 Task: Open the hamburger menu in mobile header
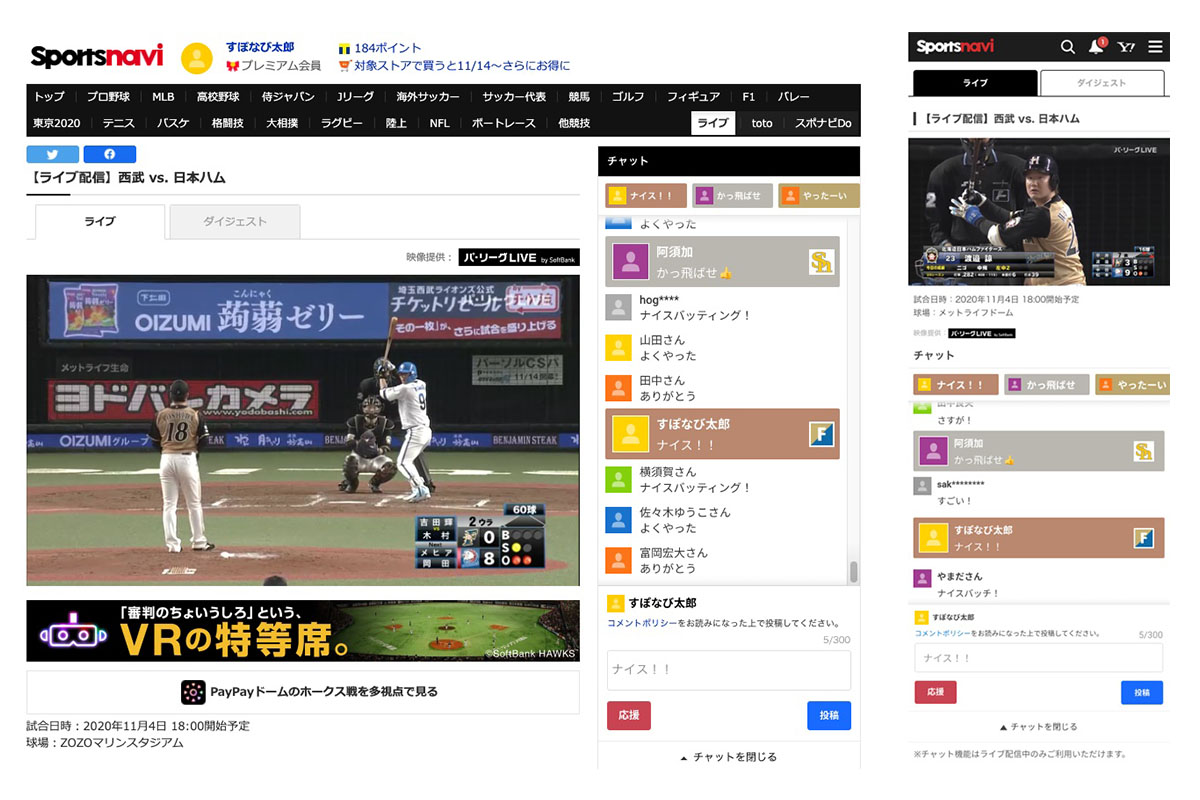coord(1155,47)
